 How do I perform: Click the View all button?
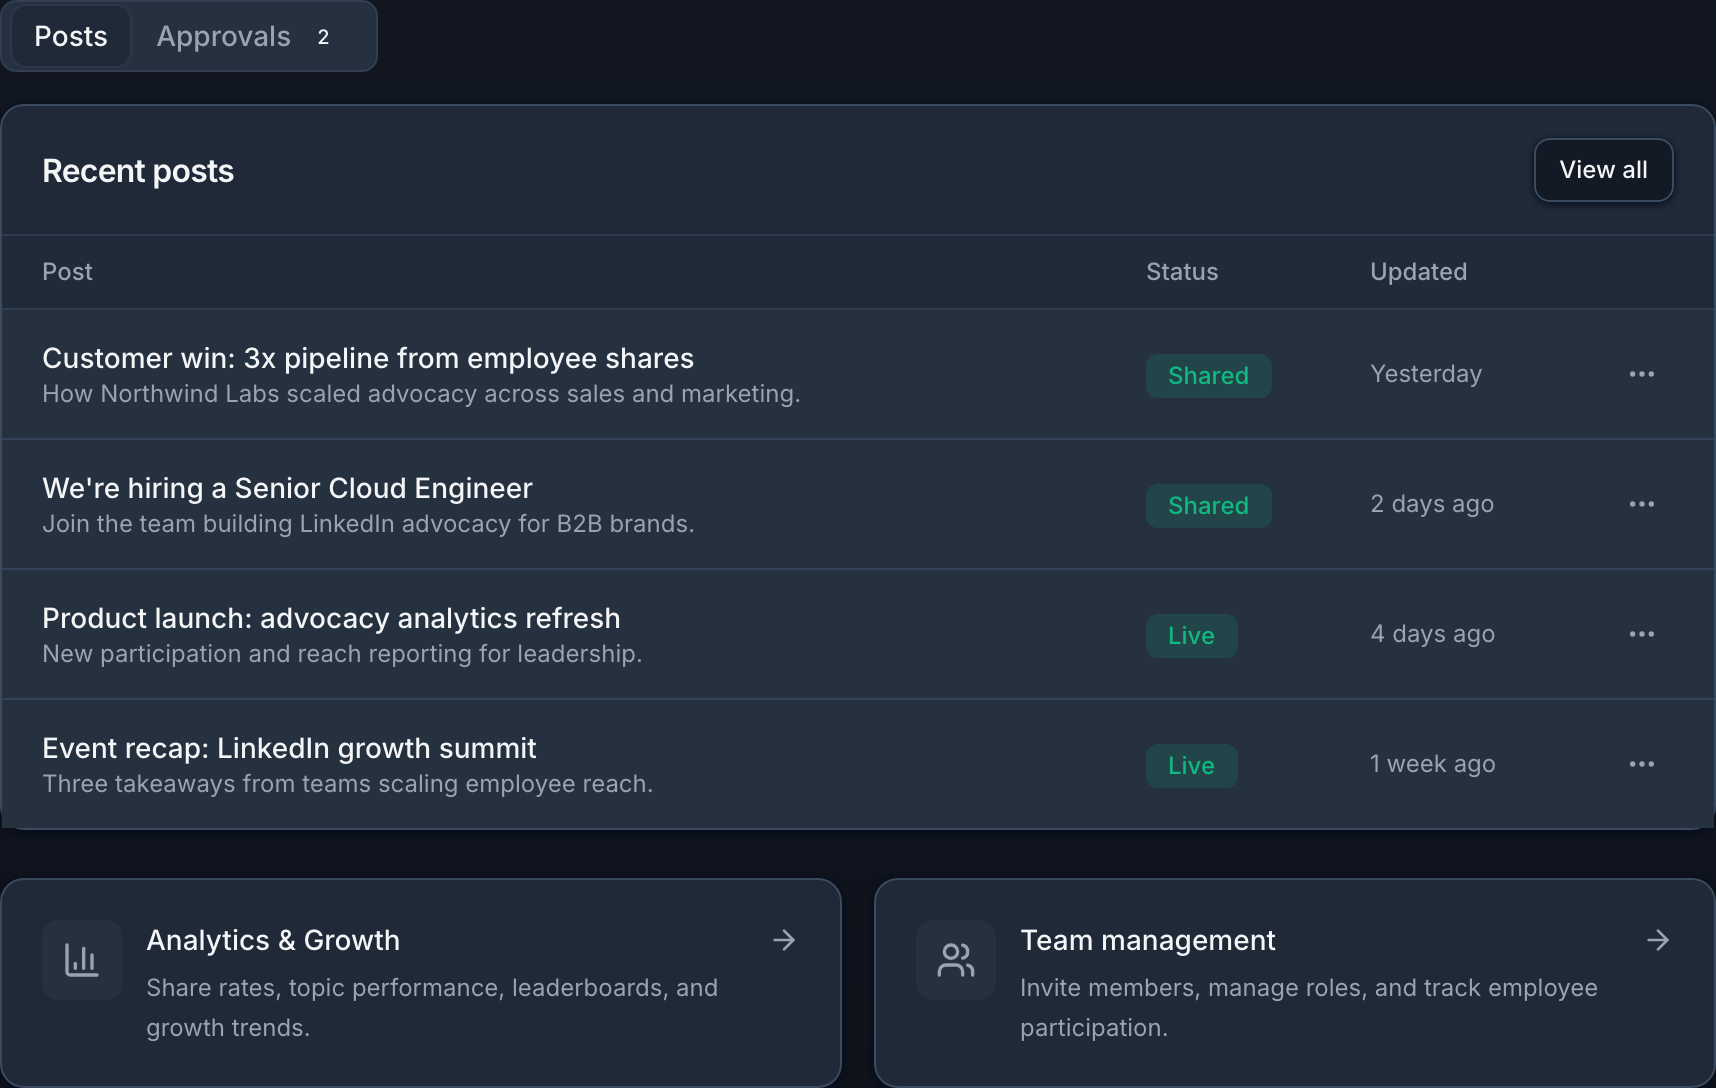coord(1603,170)
